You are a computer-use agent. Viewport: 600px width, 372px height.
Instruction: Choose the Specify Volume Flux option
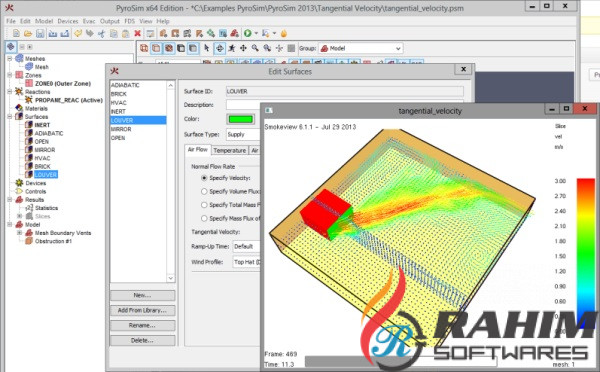204,191
